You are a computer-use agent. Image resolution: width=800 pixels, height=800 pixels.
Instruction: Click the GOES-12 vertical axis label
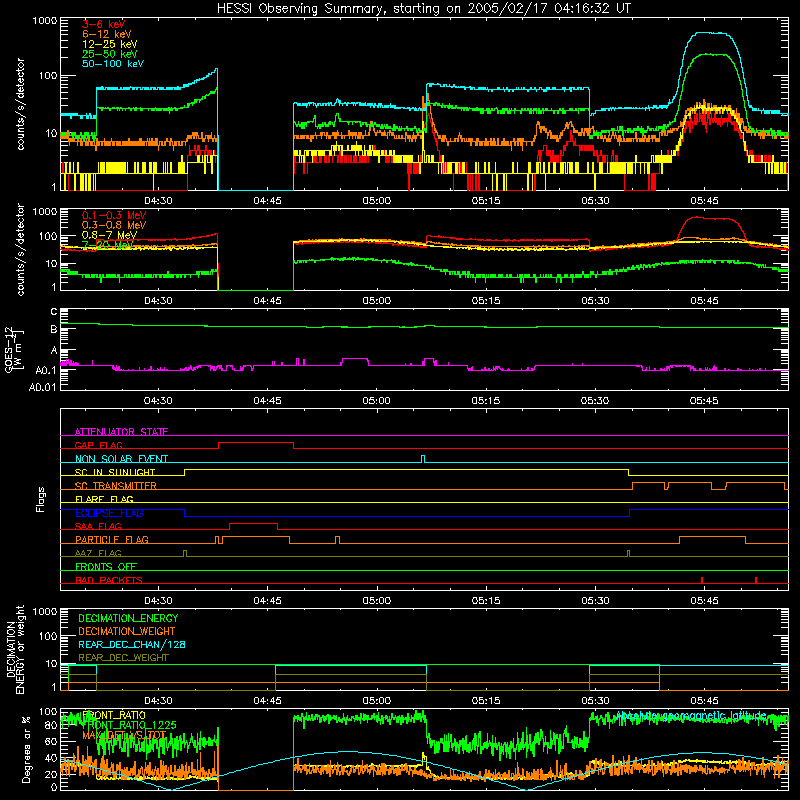pos(14,349)
